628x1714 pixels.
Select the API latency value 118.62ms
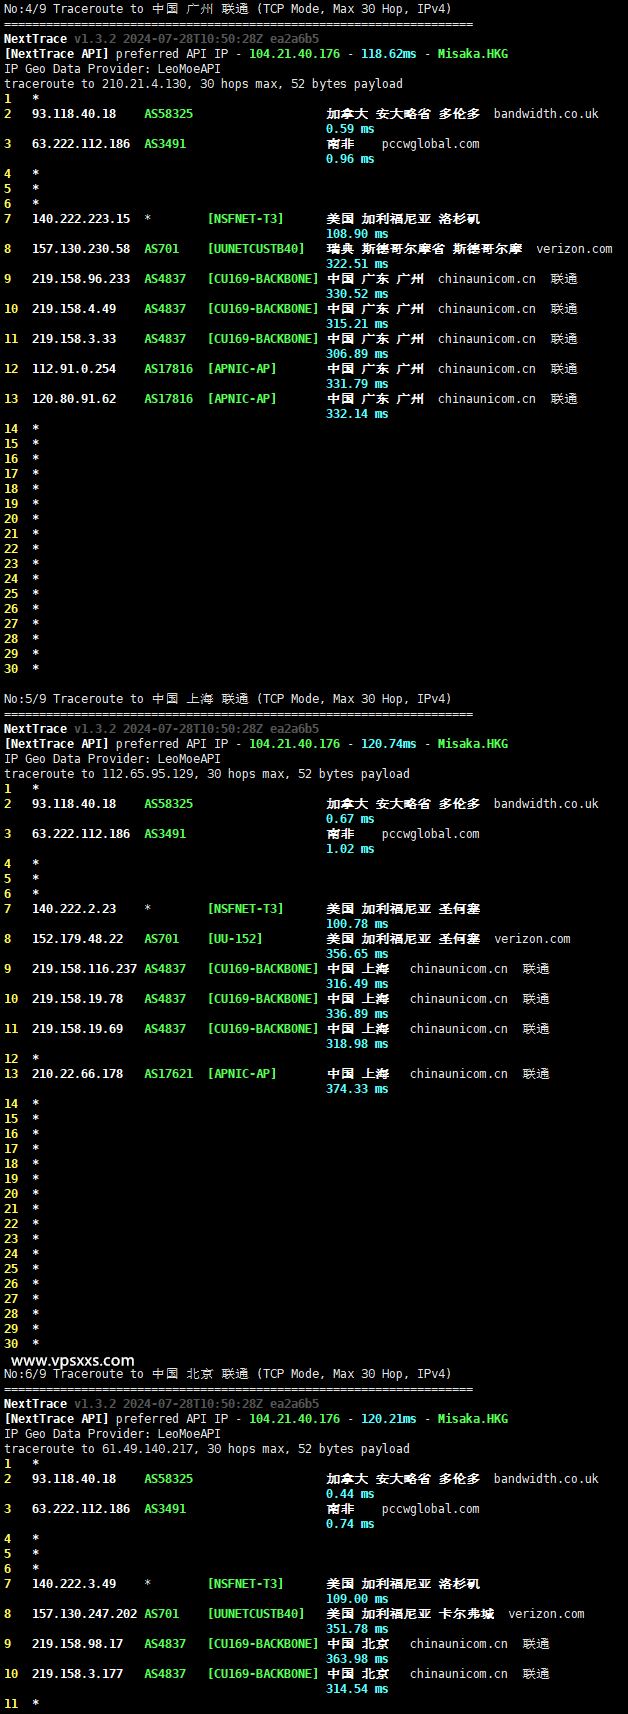[x=389, y=54]
